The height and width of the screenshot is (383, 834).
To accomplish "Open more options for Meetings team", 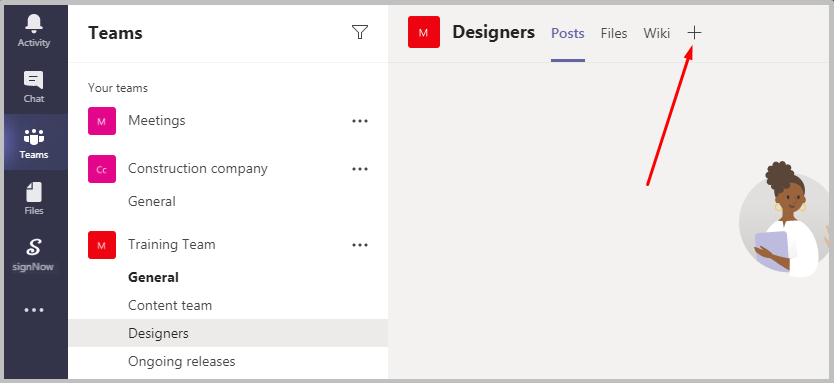I will point(360,121).
